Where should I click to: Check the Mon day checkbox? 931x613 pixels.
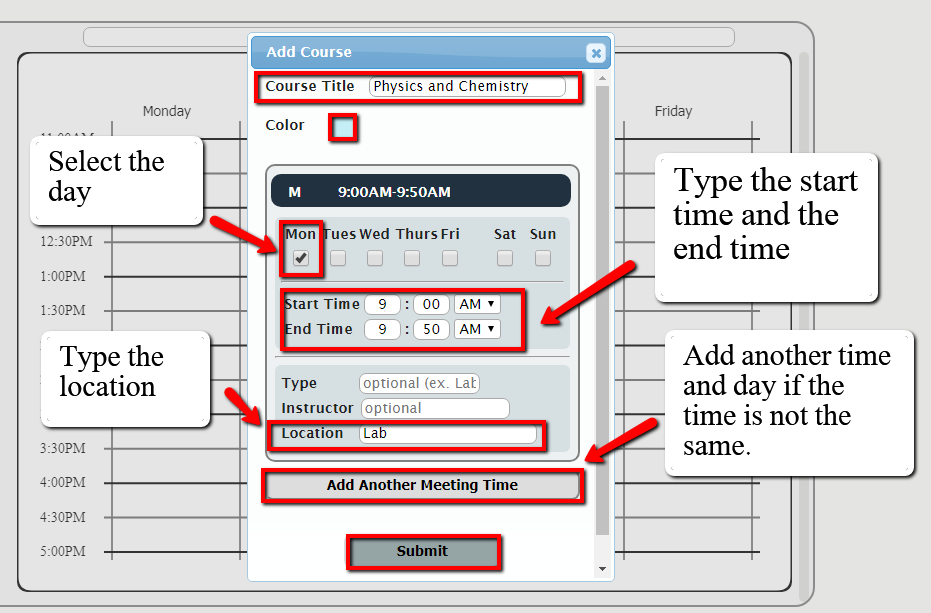pyautogui.click(x=303, y=258)
